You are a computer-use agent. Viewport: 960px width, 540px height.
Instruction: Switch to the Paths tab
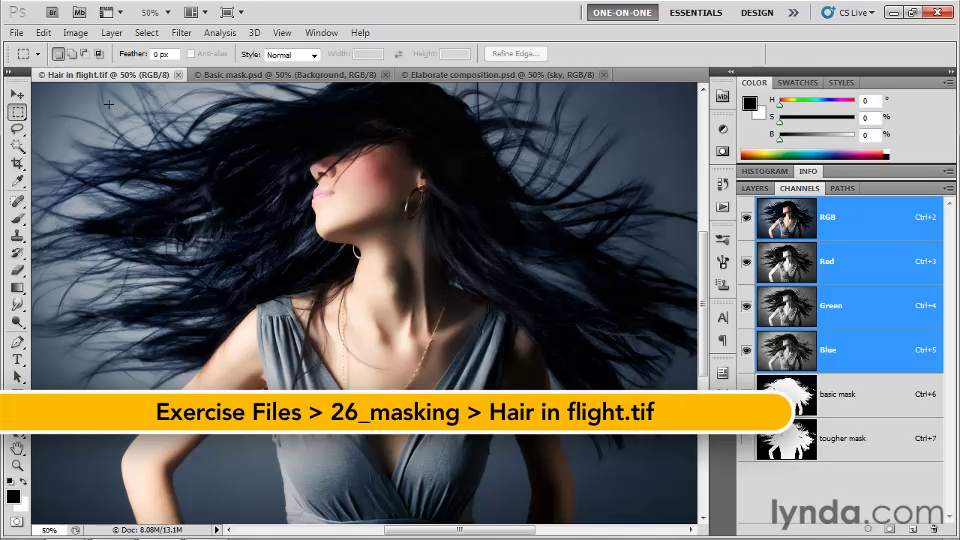842,189
